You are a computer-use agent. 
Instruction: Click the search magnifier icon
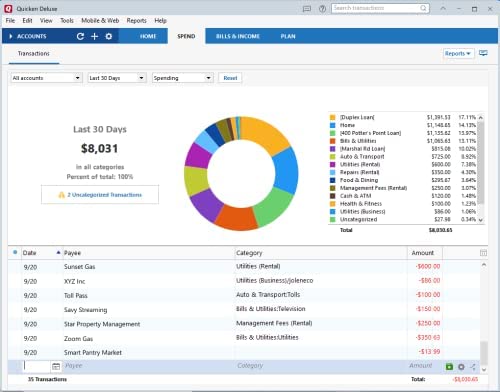(x=423, y=8)
